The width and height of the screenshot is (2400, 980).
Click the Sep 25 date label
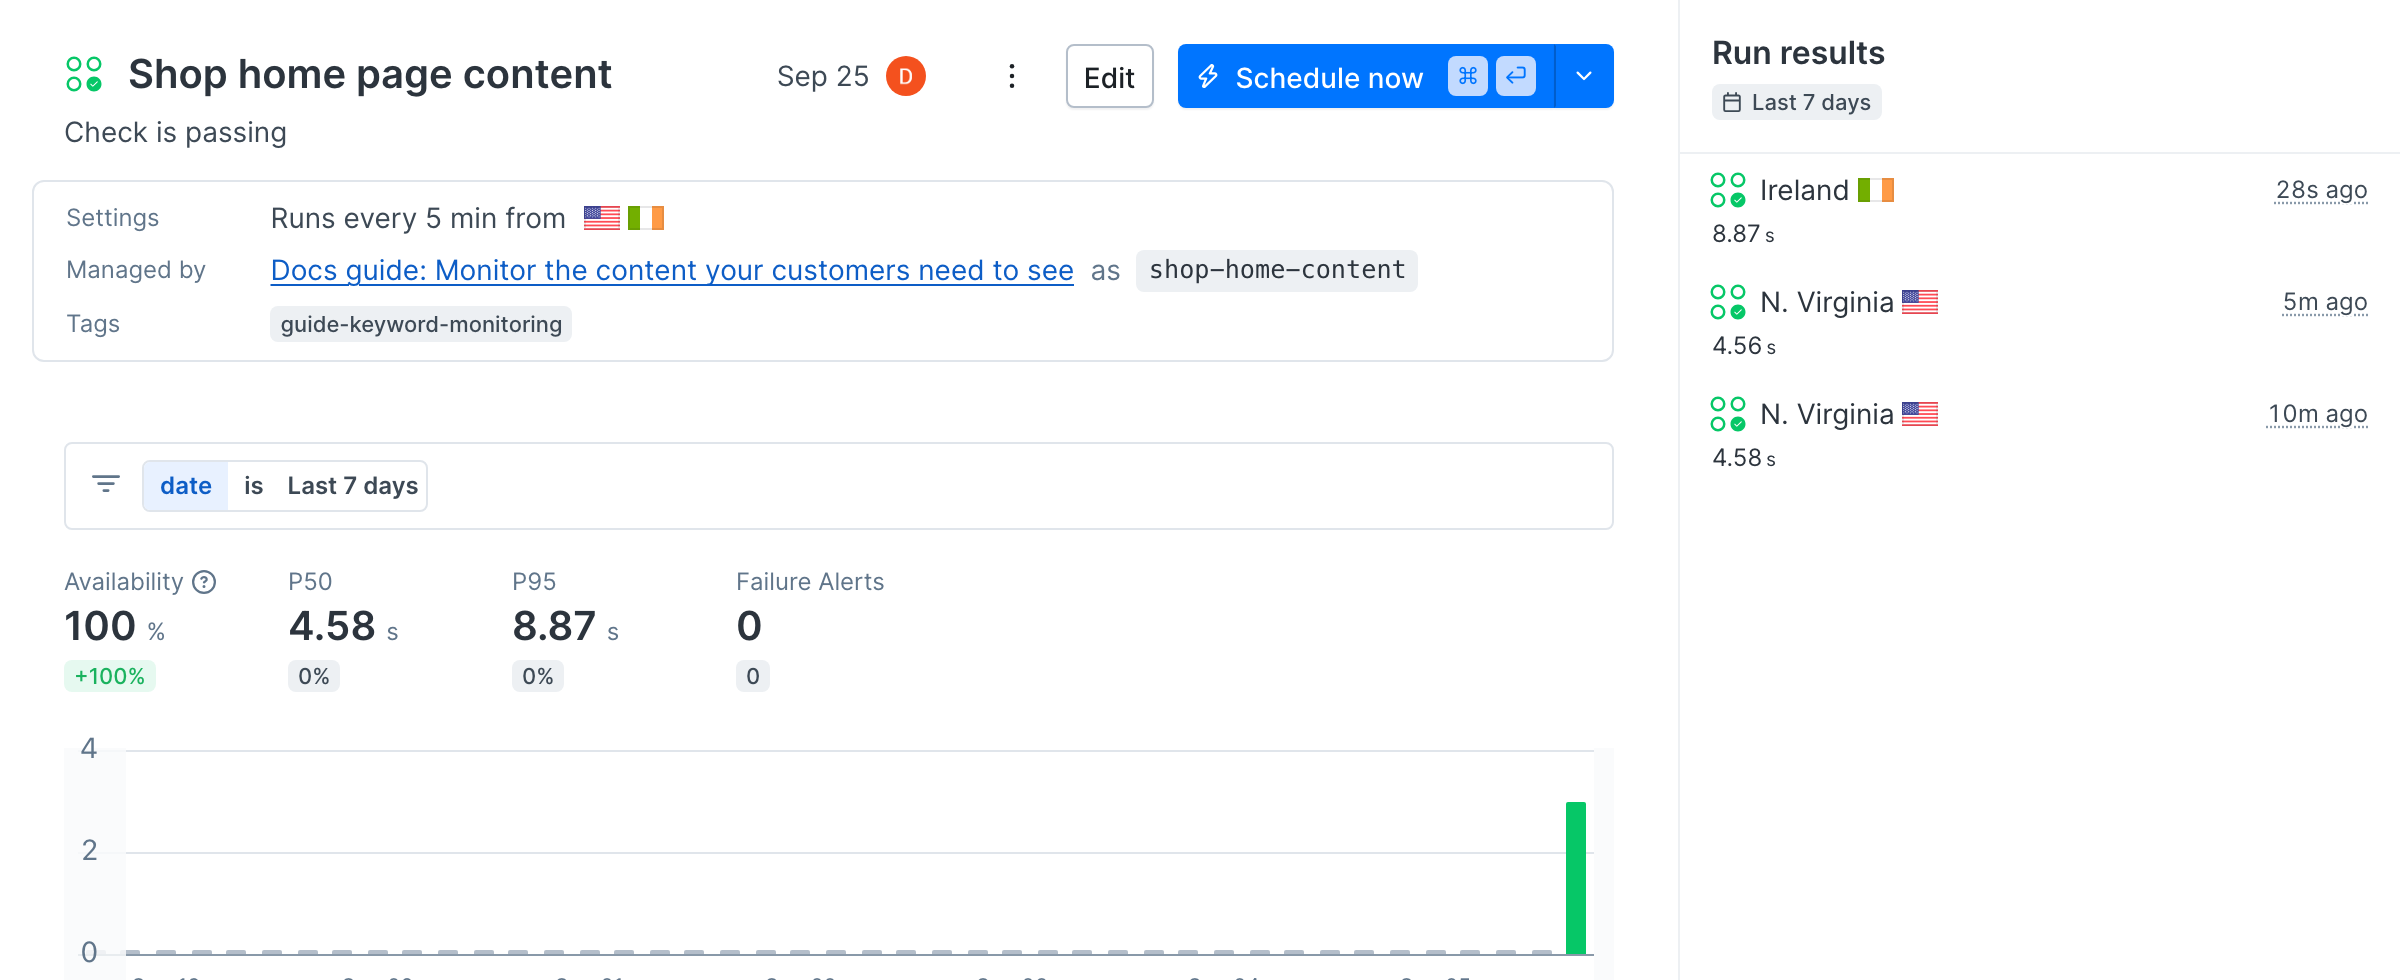[x=823, y=76]
